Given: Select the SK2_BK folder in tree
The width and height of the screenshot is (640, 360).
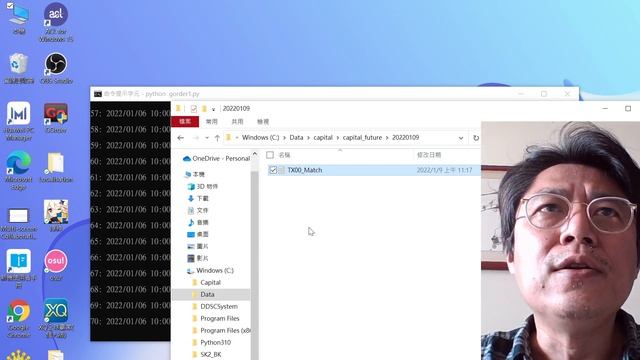Looking at the screenshot, I should (207, 354).
